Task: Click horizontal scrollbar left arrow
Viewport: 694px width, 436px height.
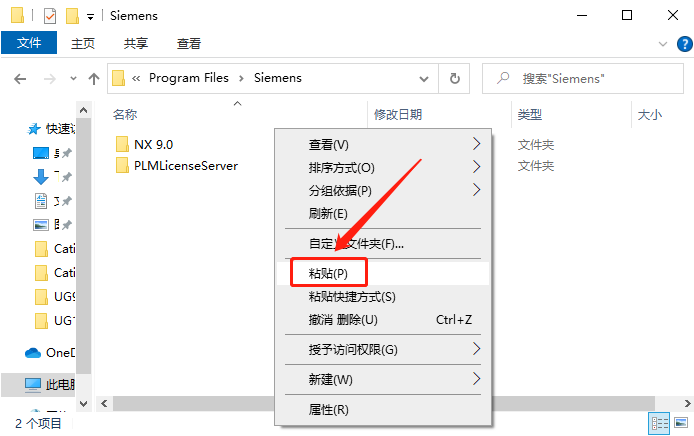Action: pyautogui.click(x=104, y=403)
